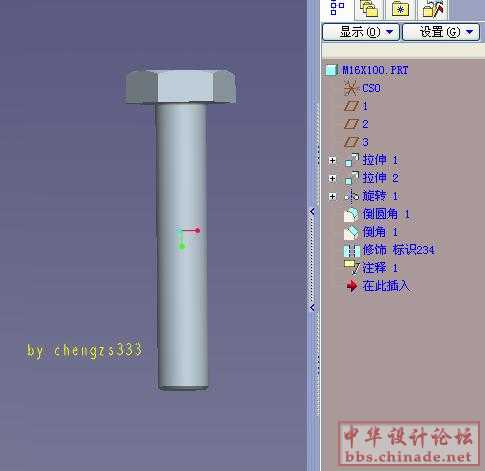Select the CS0 coordinate system icon
This screenshot has height=471, width=485.
[x=350, y=88]
